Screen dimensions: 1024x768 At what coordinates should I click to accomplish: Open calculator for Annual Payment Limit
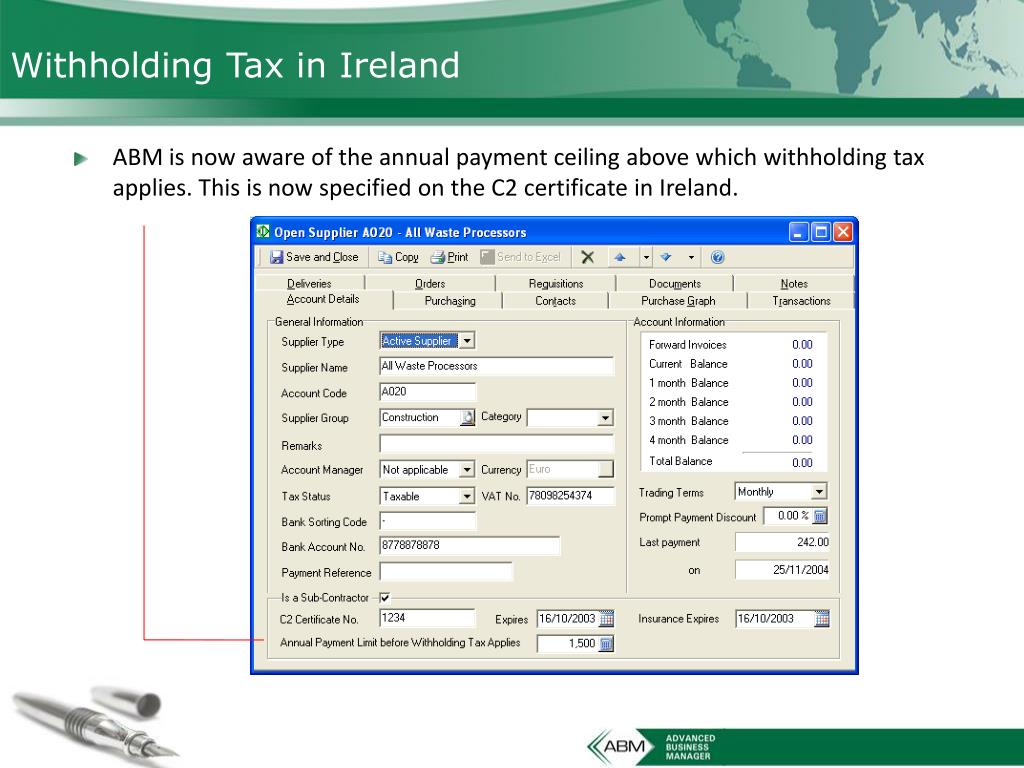606,644
